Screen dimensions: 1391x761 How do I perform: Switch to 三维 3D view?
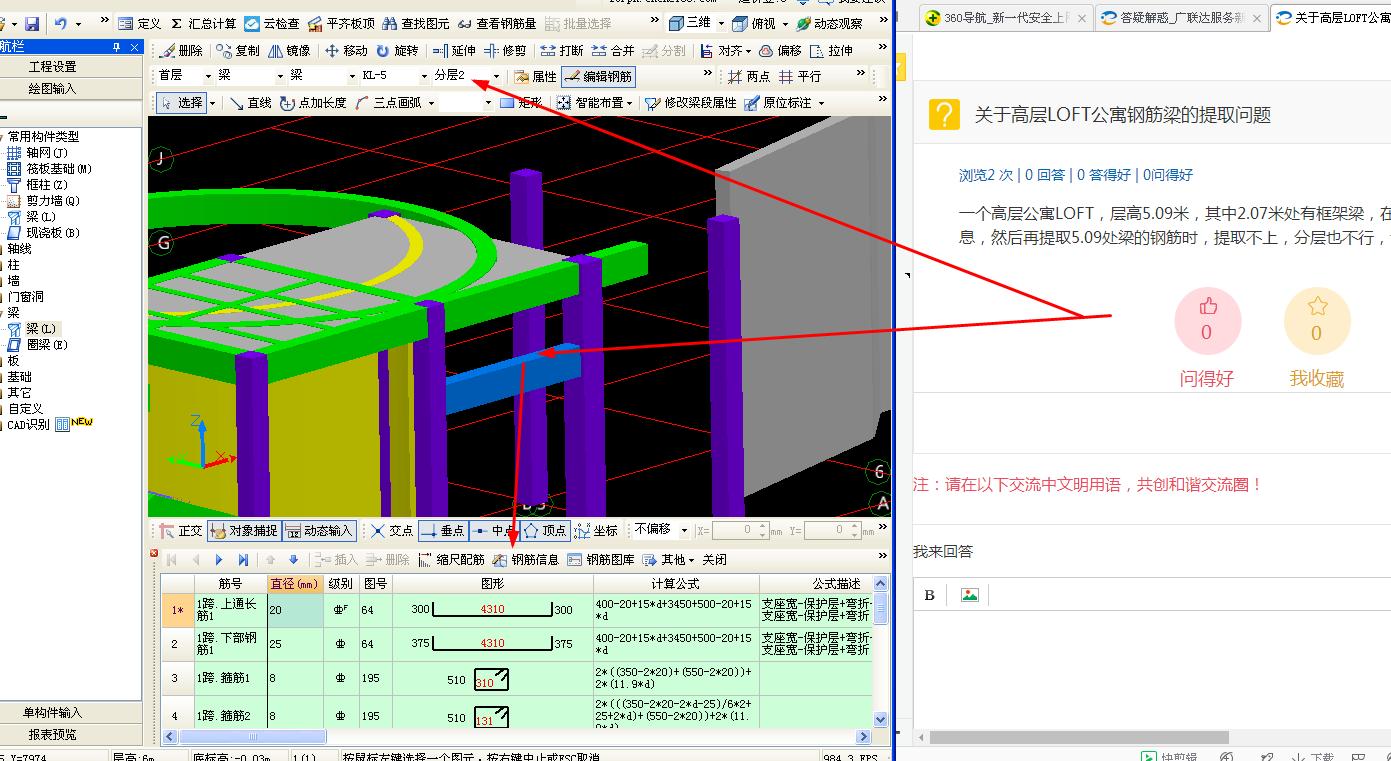tap(690, 23)
